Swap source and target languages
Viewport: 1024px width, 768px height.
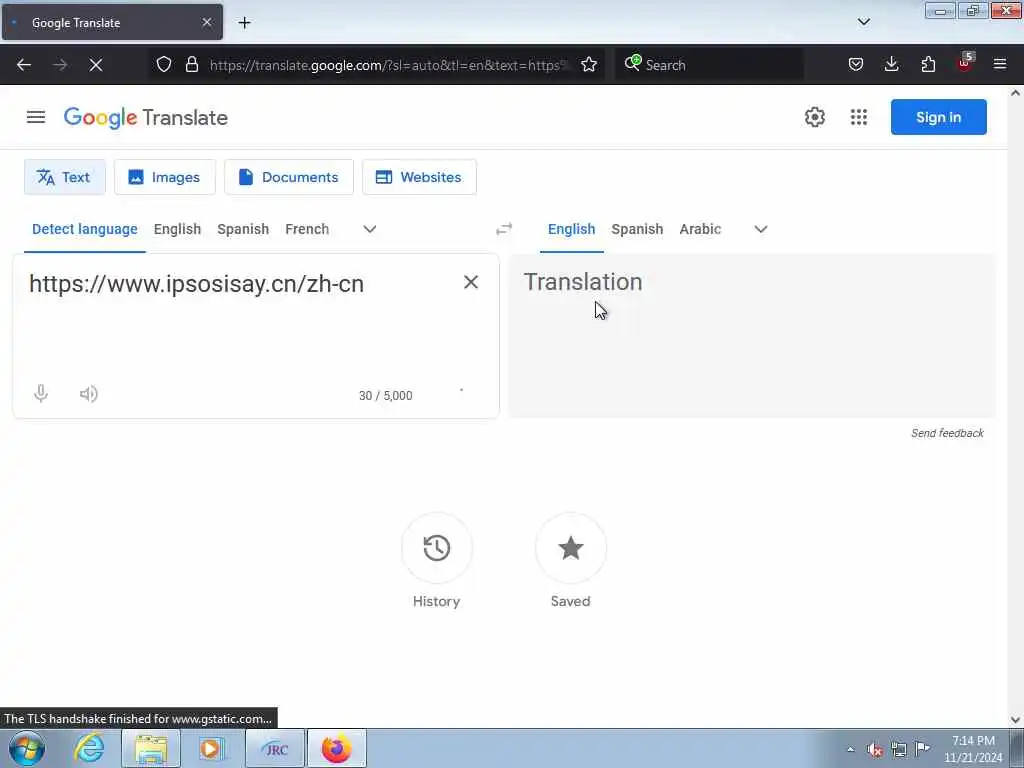[504, 229]
